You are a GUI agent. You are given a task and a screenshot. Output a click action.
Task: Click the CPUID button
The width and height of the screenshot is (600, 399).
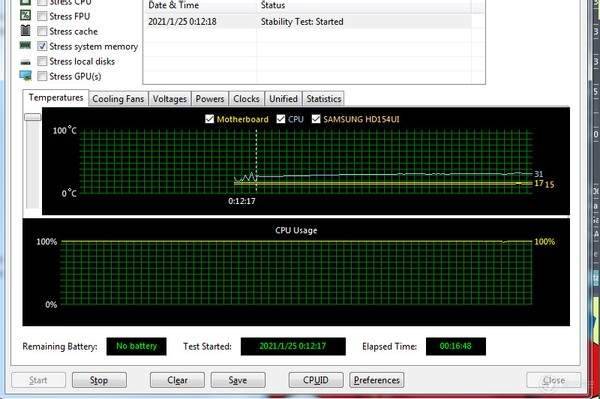click(316, 380)
